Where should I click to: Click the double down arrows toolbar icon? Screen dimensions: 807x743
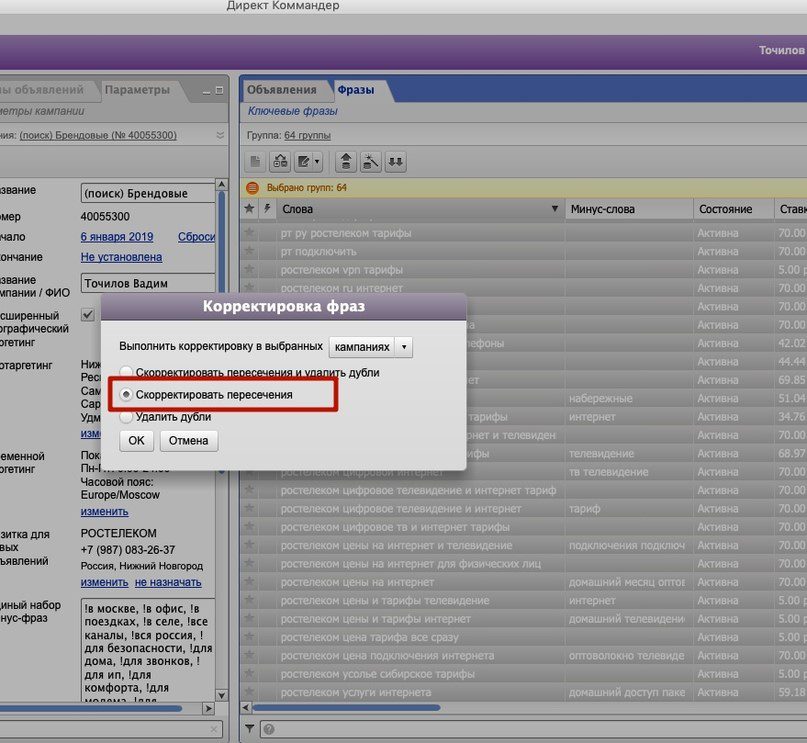coord(396,161)
